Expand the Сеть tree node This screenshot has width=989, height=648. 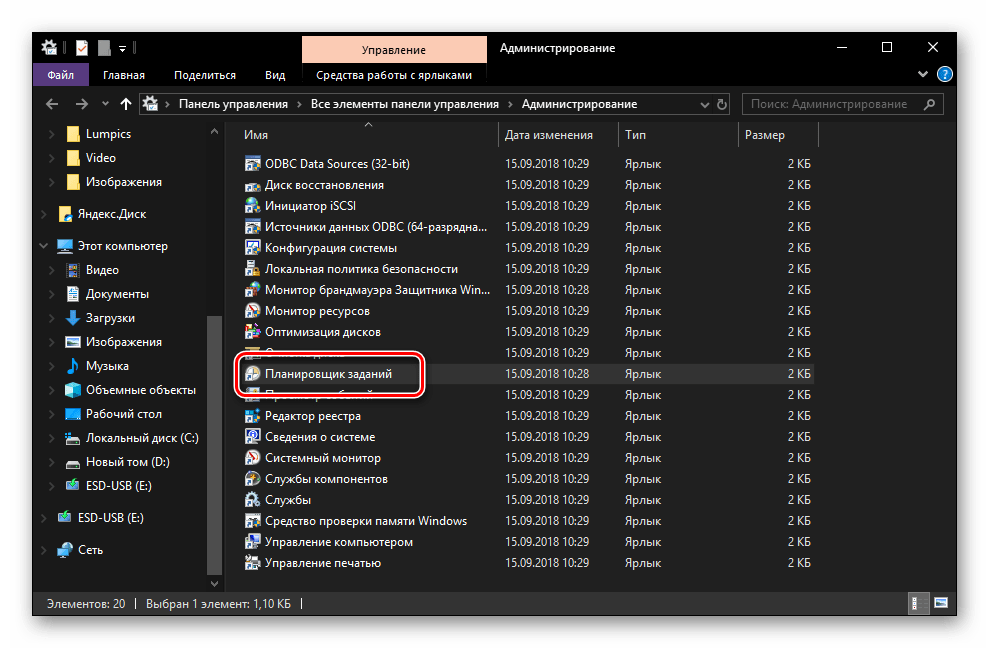click(x=42, y=550)
